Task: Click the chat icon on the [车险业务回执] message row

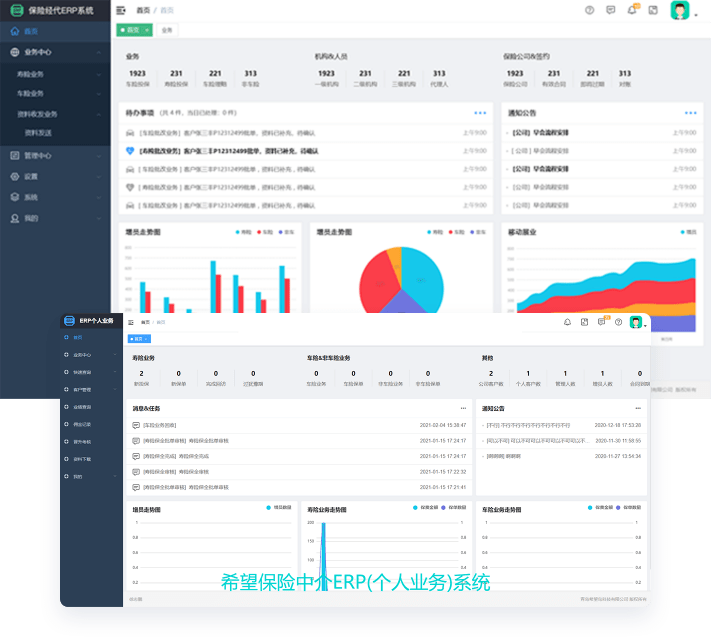Action: point(136,425)
